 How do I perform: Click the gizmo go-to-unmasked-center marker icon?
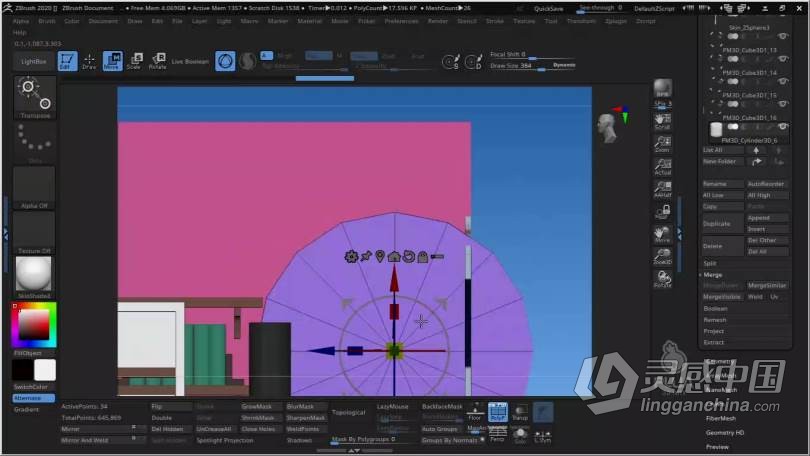pyautogui.click(x=380, y=256)
